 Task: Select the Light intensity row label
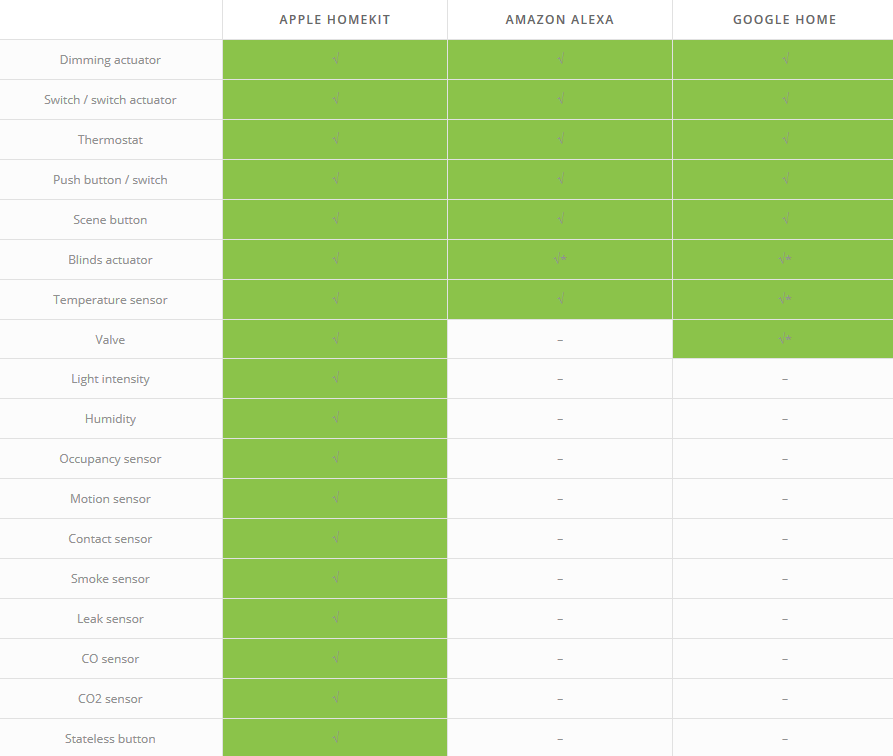point(110,379)
